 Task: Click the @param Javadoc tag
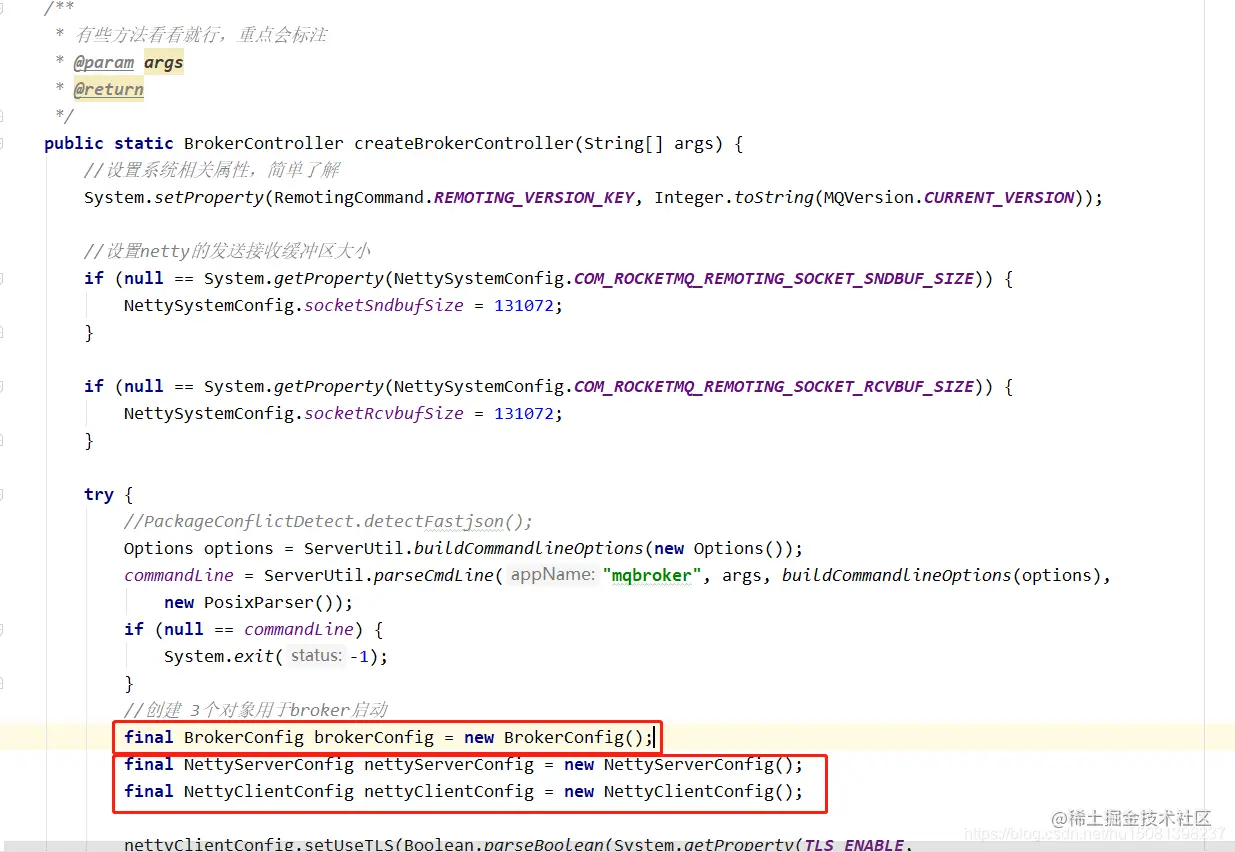tap(104, 63)
